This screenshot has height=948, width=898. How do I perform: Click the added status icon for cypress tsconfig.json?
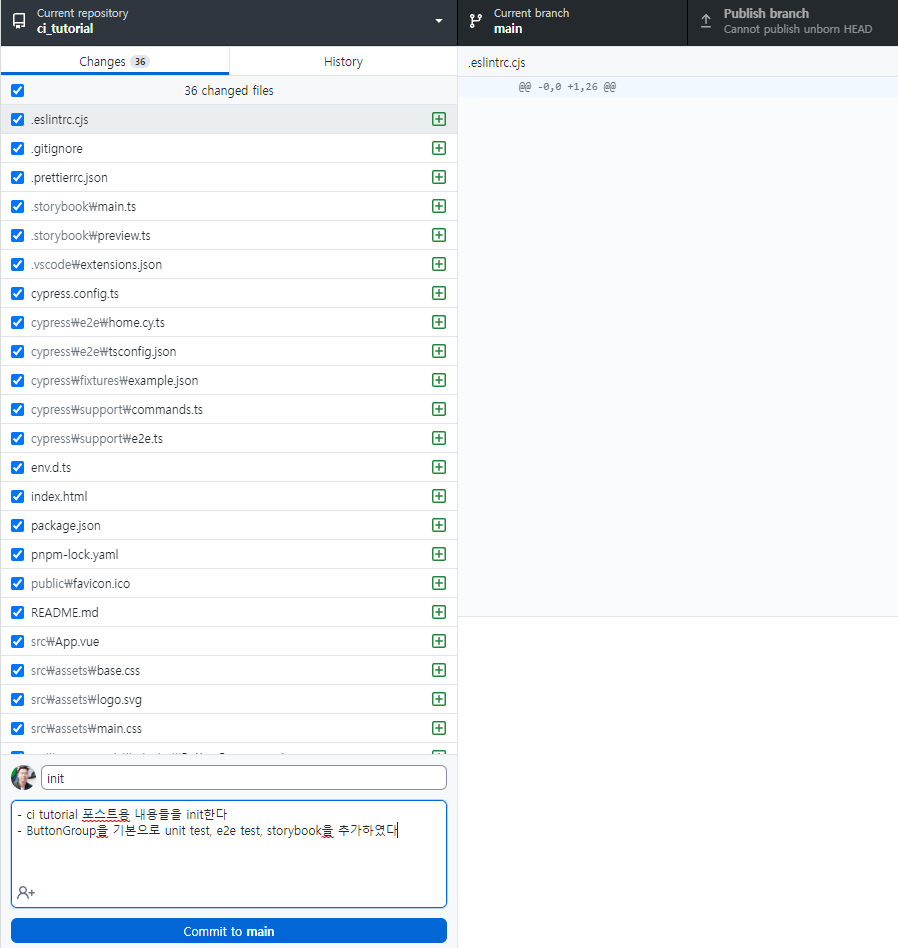439,351
